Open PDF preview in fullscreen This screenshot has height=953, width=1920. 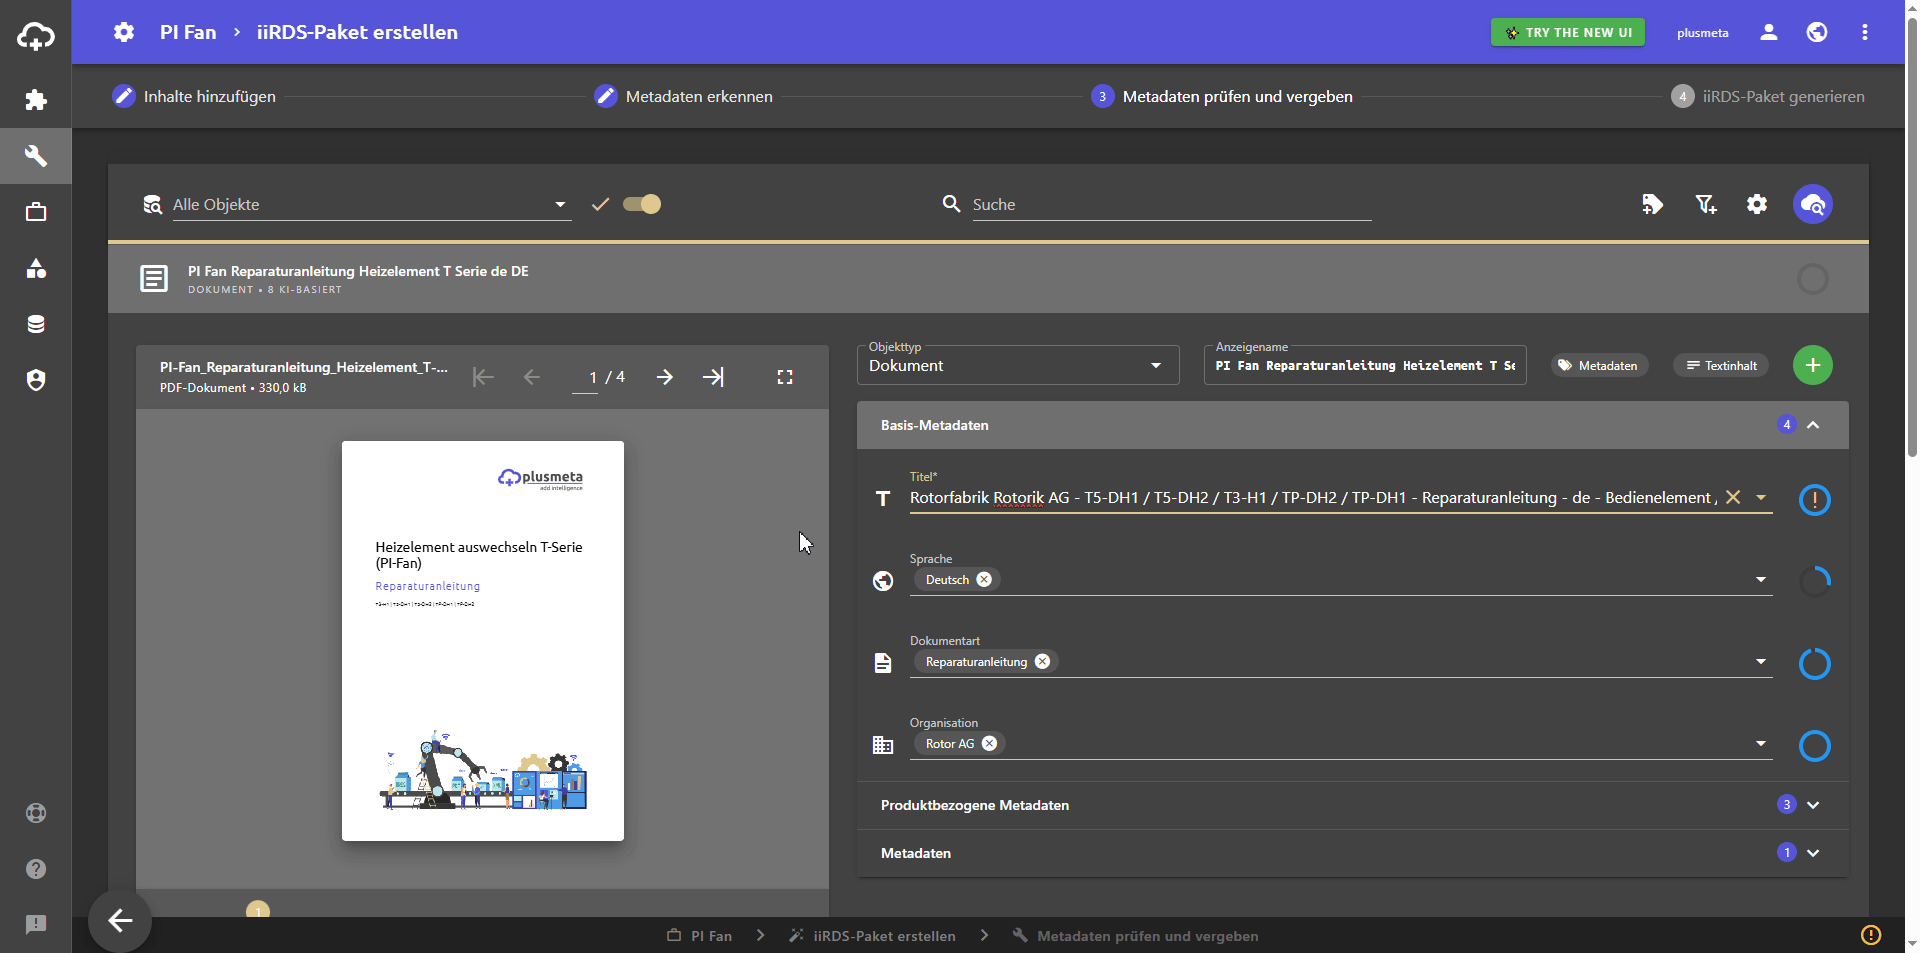click(785, 377)
